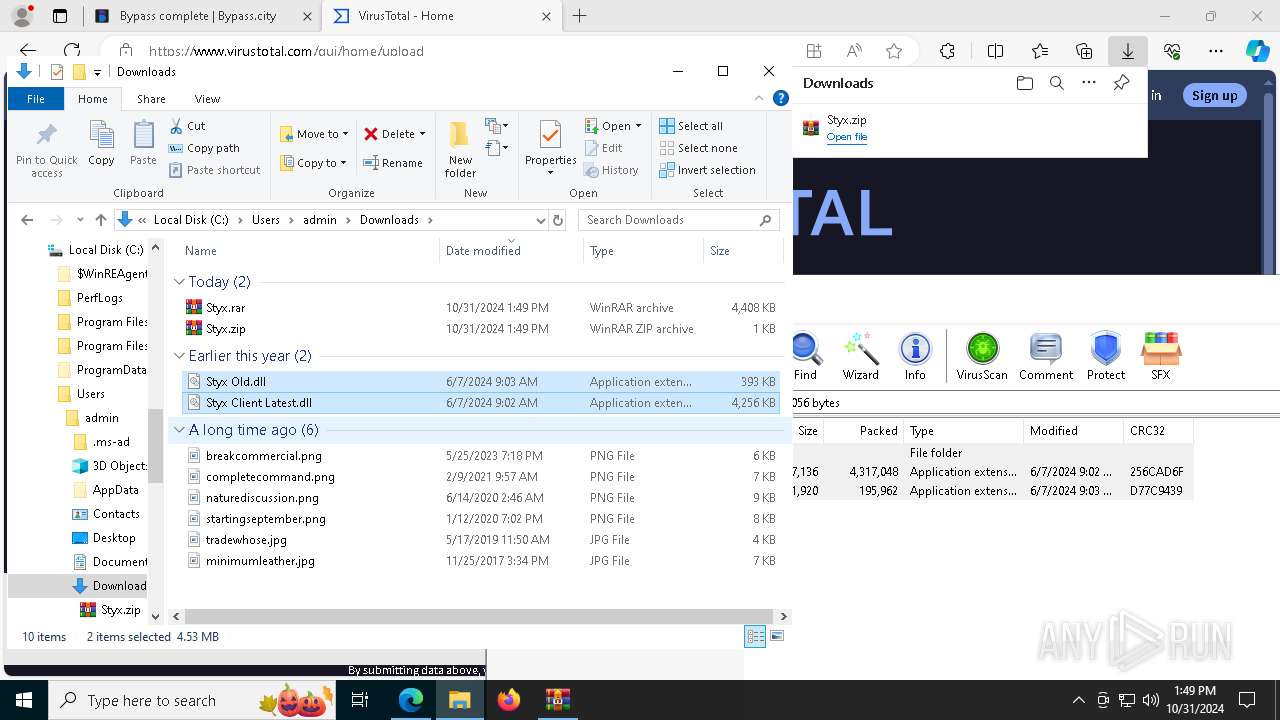
Task: Click Paste shortcut in ribbon
Action: coord(214,170)
